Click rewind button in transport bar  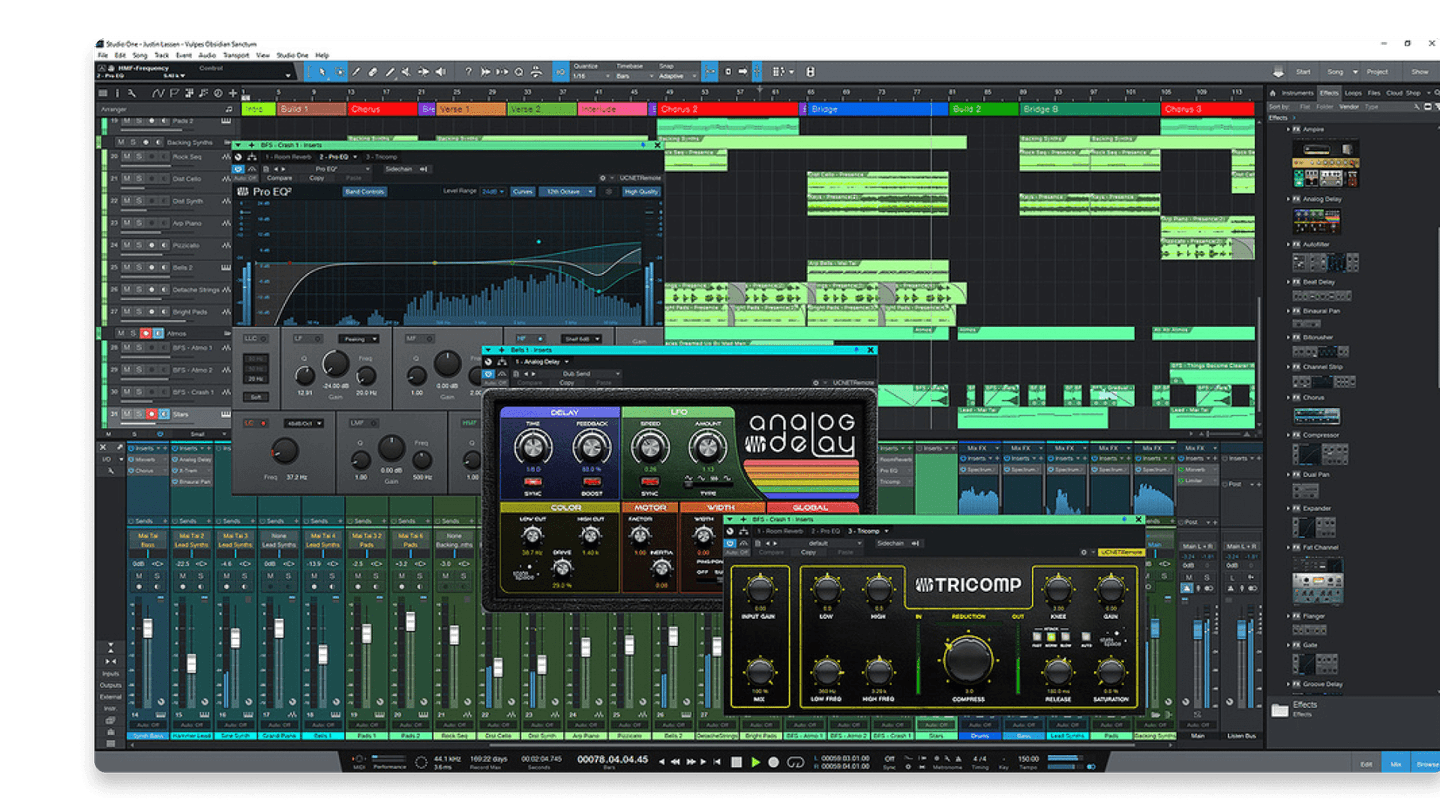pyautogui.click(x=675, y=762)
